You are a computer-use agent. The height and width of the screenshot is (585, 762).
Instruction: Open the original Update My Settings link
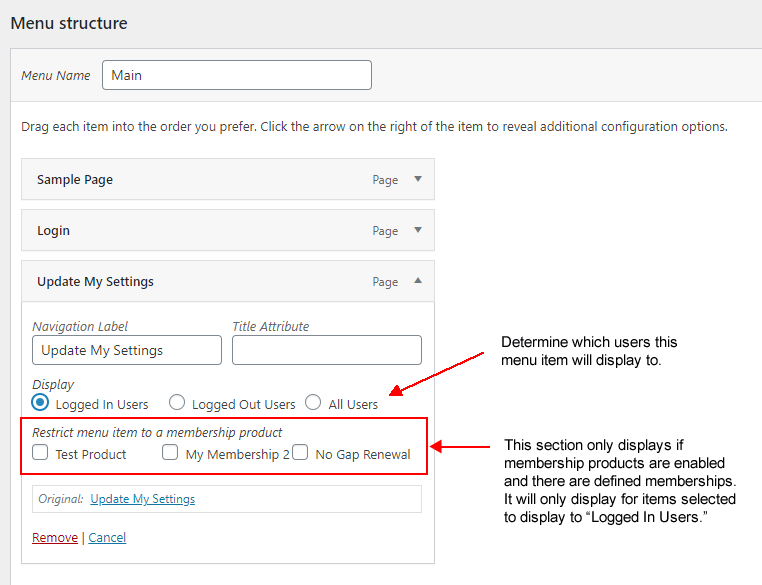pyautogui.click(x=142, y=499)
